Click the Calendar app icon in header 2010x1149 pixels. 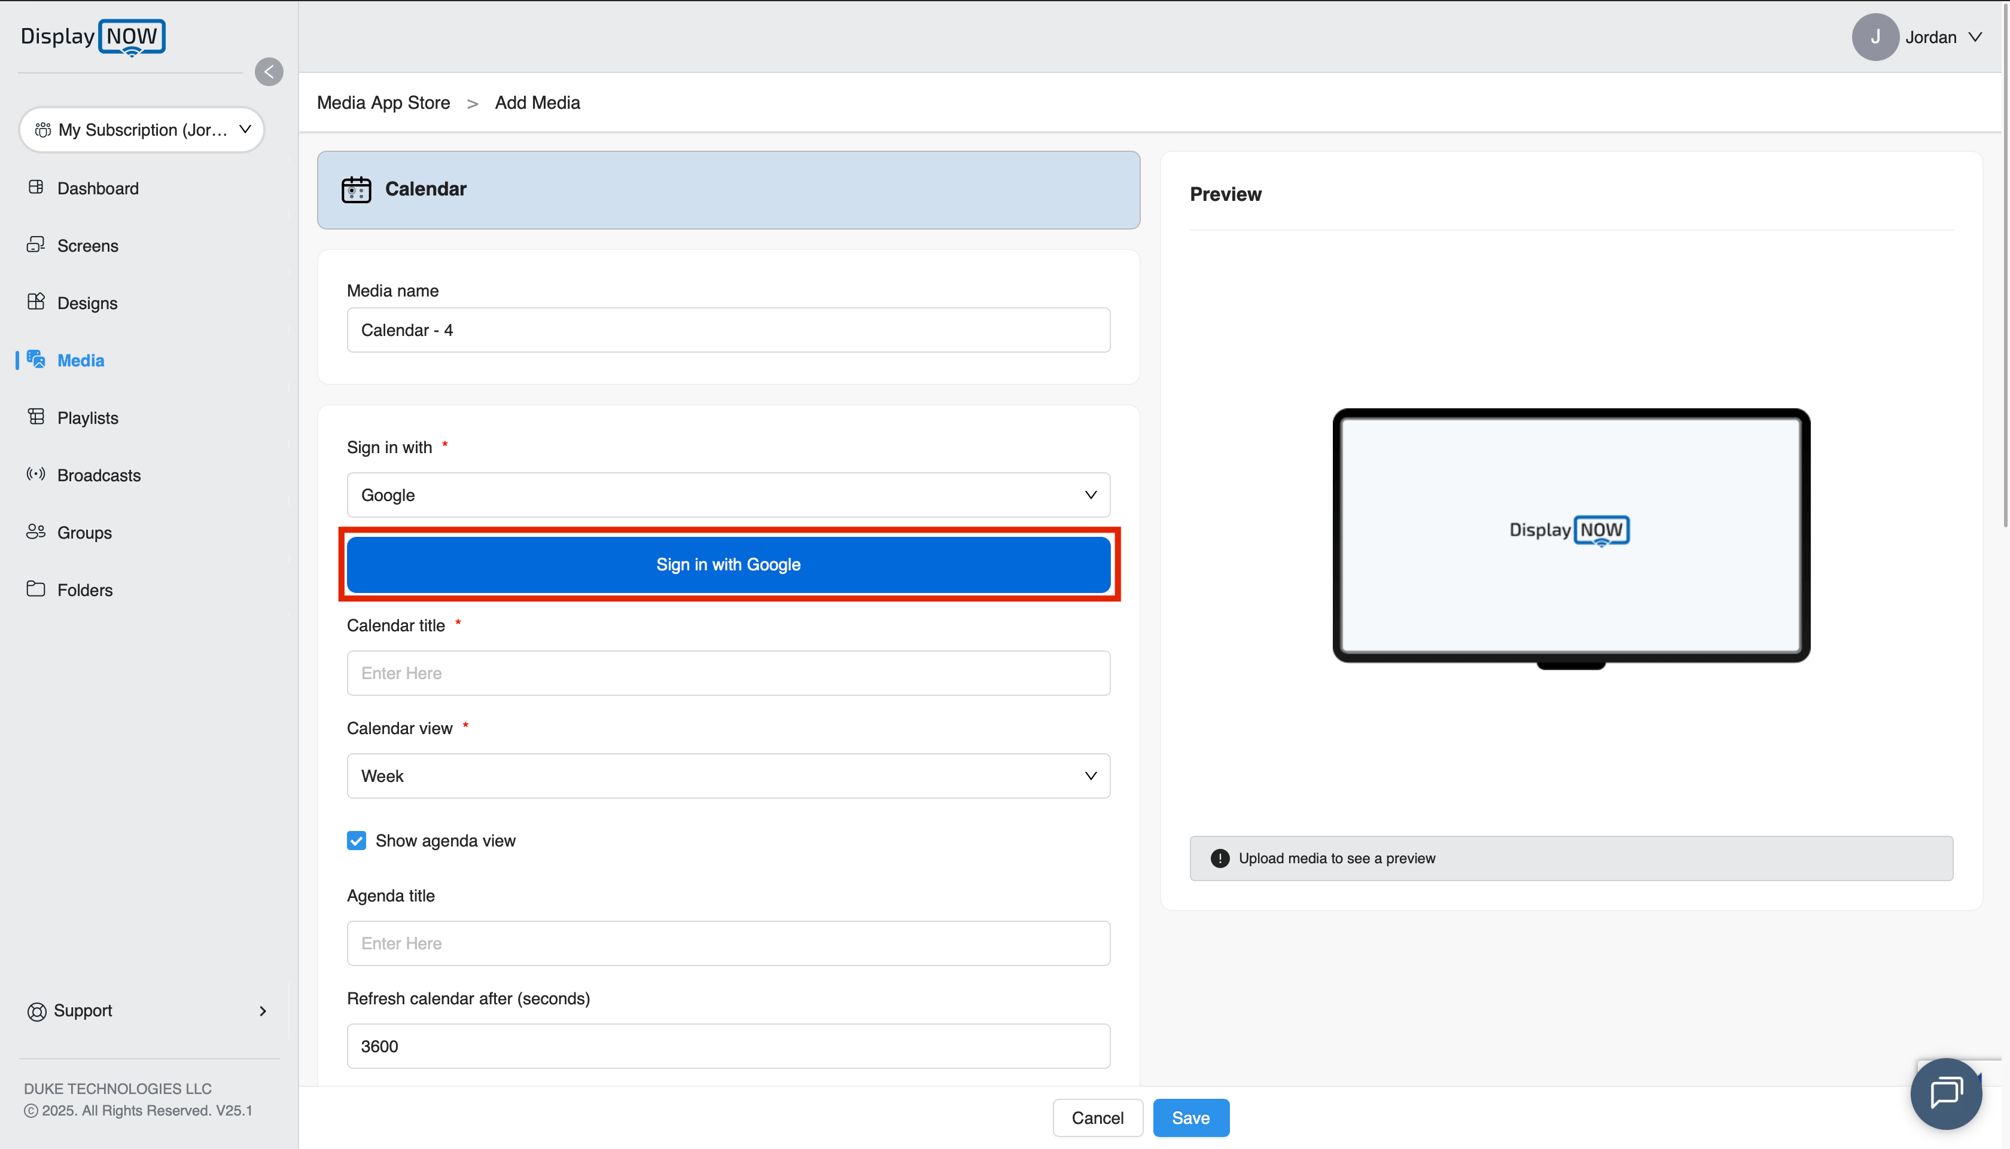(x=356, y=189)
